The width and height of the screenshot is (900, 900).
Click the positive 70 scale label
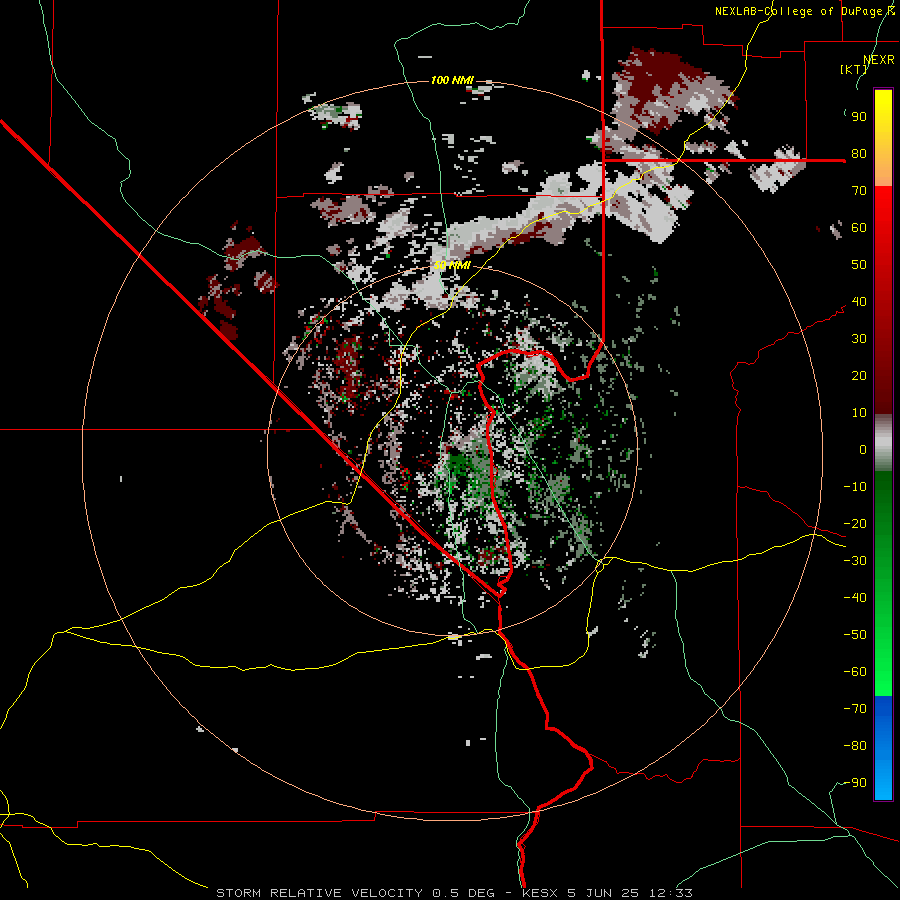pyautogui.click(x=859, y=191)
